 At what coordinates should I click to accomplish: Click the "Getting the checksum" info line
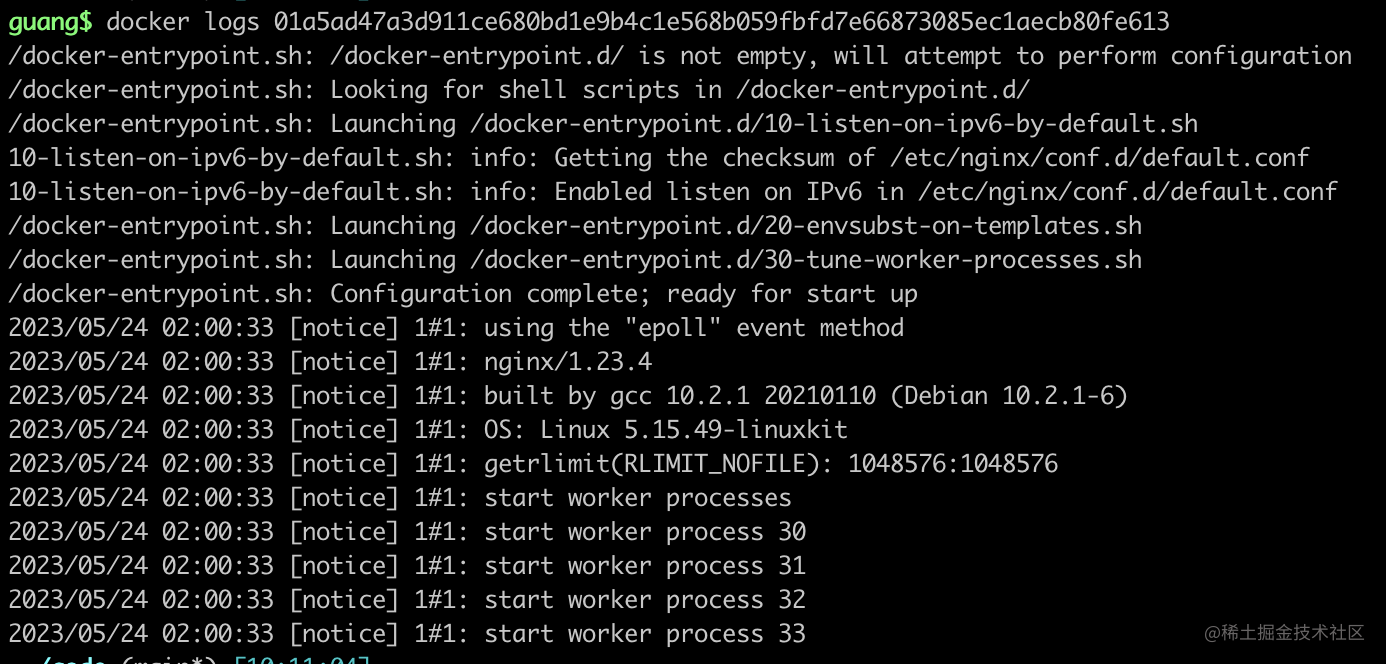[x=658, y=158]
